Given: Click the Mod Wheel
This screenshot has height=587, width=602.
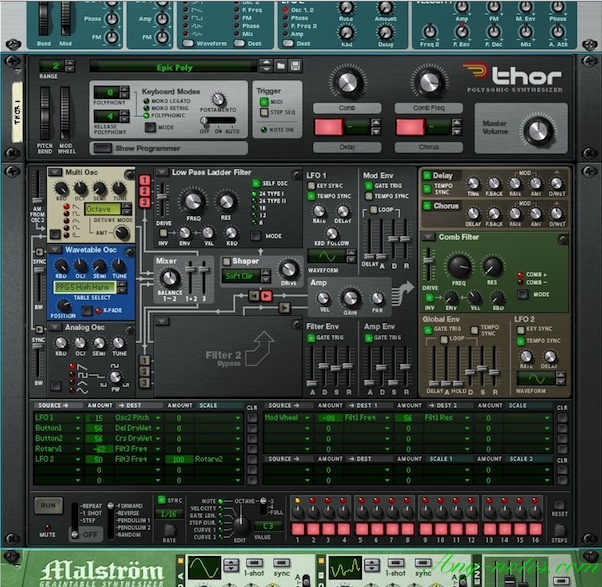Looking at the screenshot, I should click(x=65, y=113).
